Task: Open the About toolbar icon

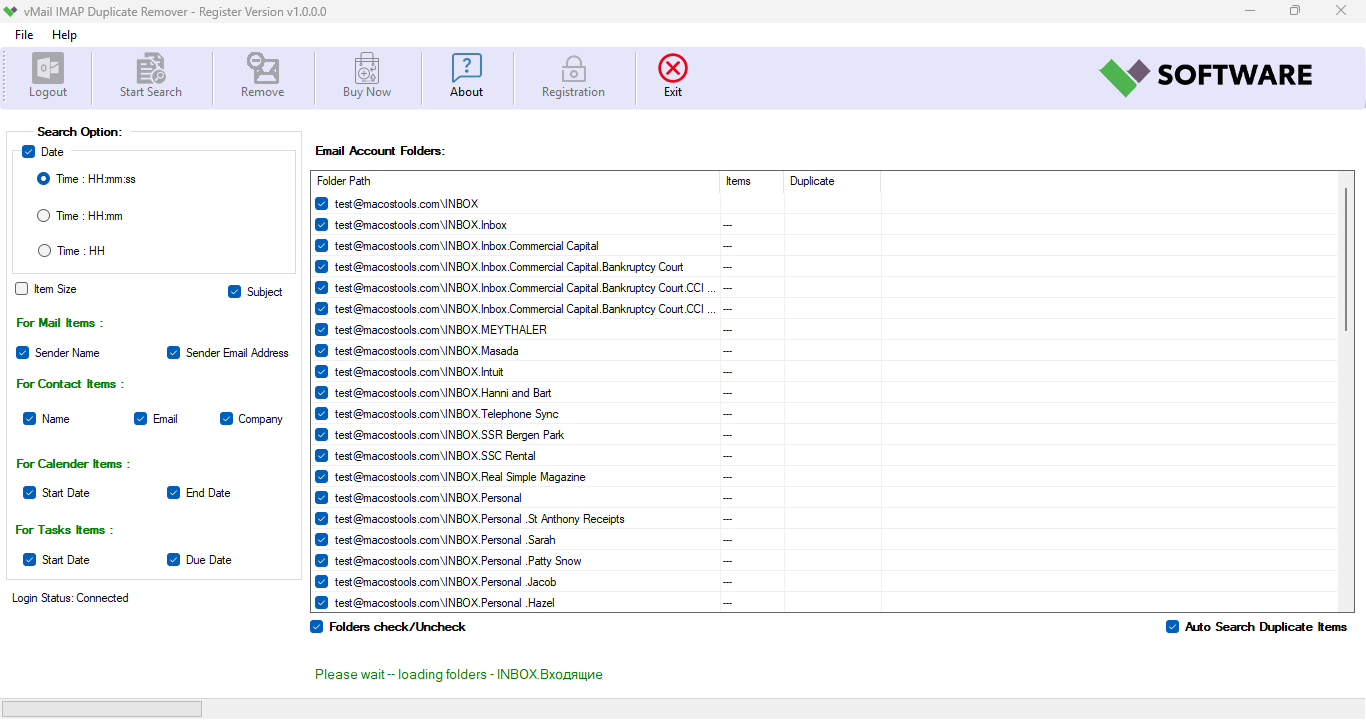Action: pyautogui.click(x=467, y=68)
